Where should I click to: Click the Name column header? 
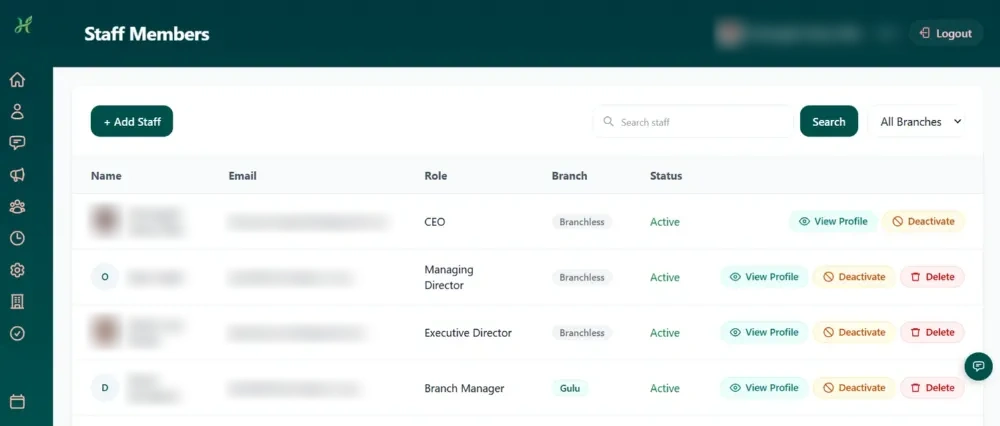tap(106, 176)
